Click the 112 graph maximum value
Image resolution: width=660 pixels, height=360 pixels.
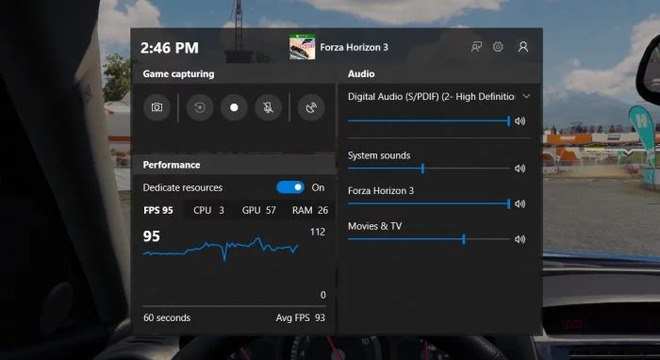pyautogui.click(x=317, y=232)
